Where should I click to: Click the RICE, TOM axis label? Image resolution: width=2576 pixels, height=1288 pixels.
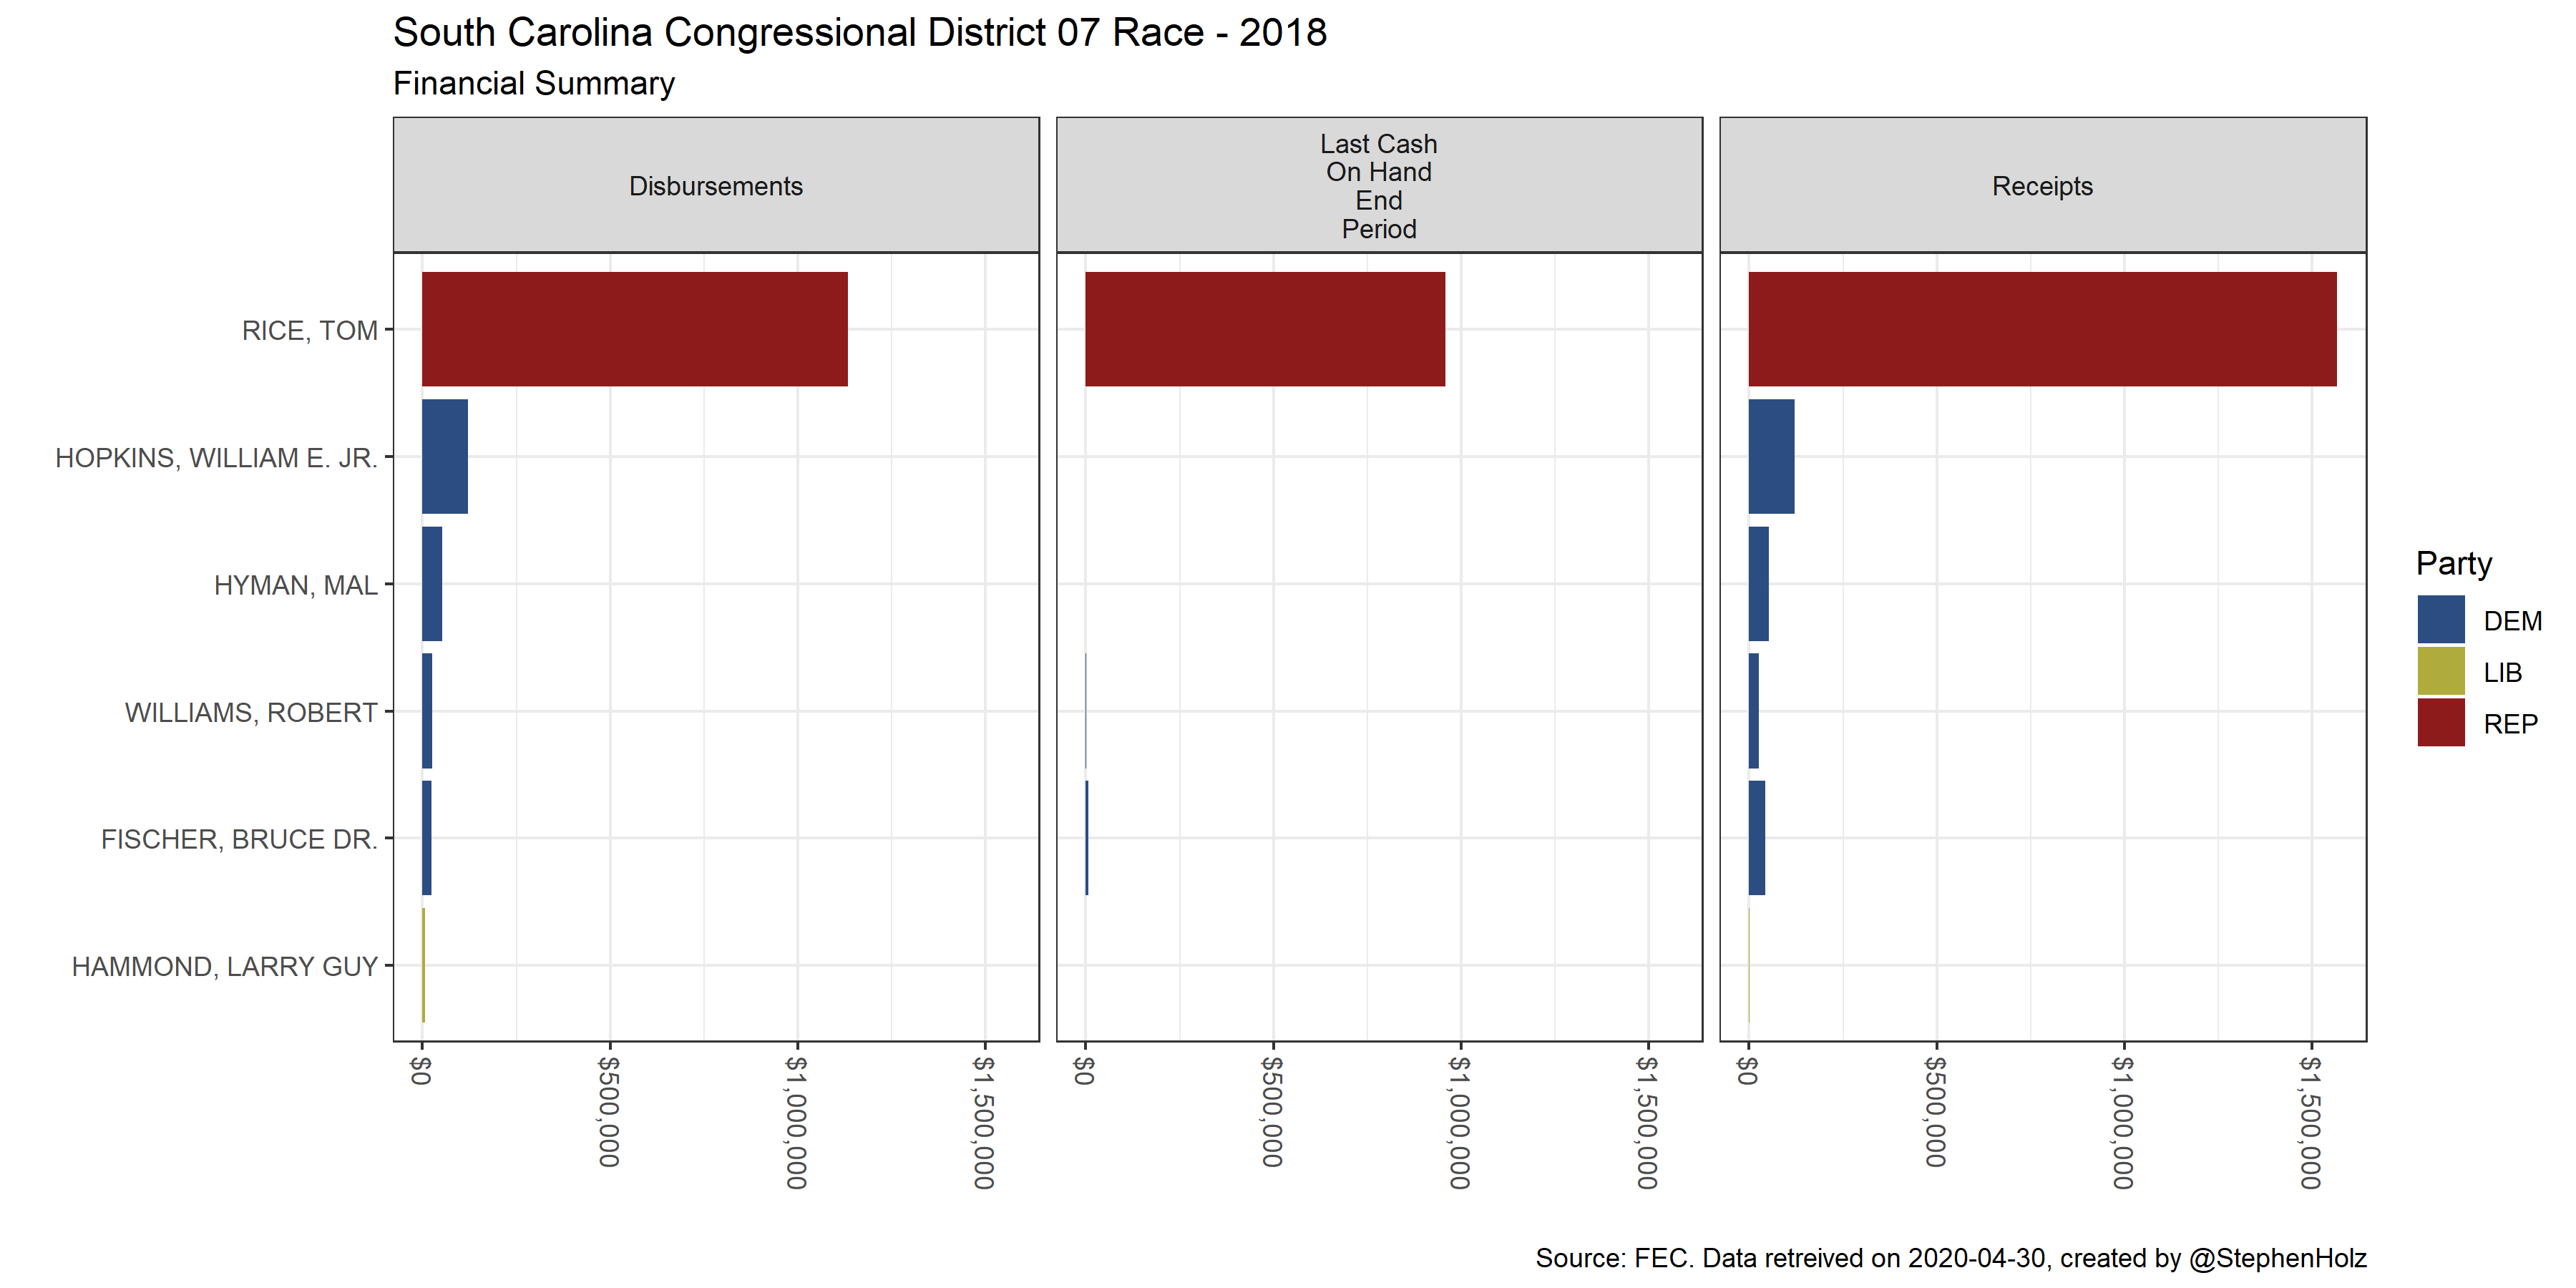click(309, 331)
